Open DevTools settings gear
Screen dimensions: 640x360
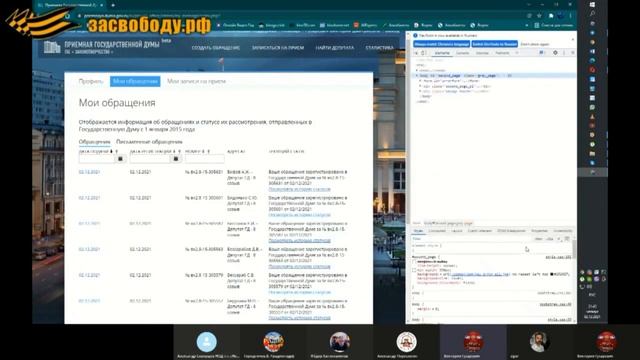tap(555, 53)
